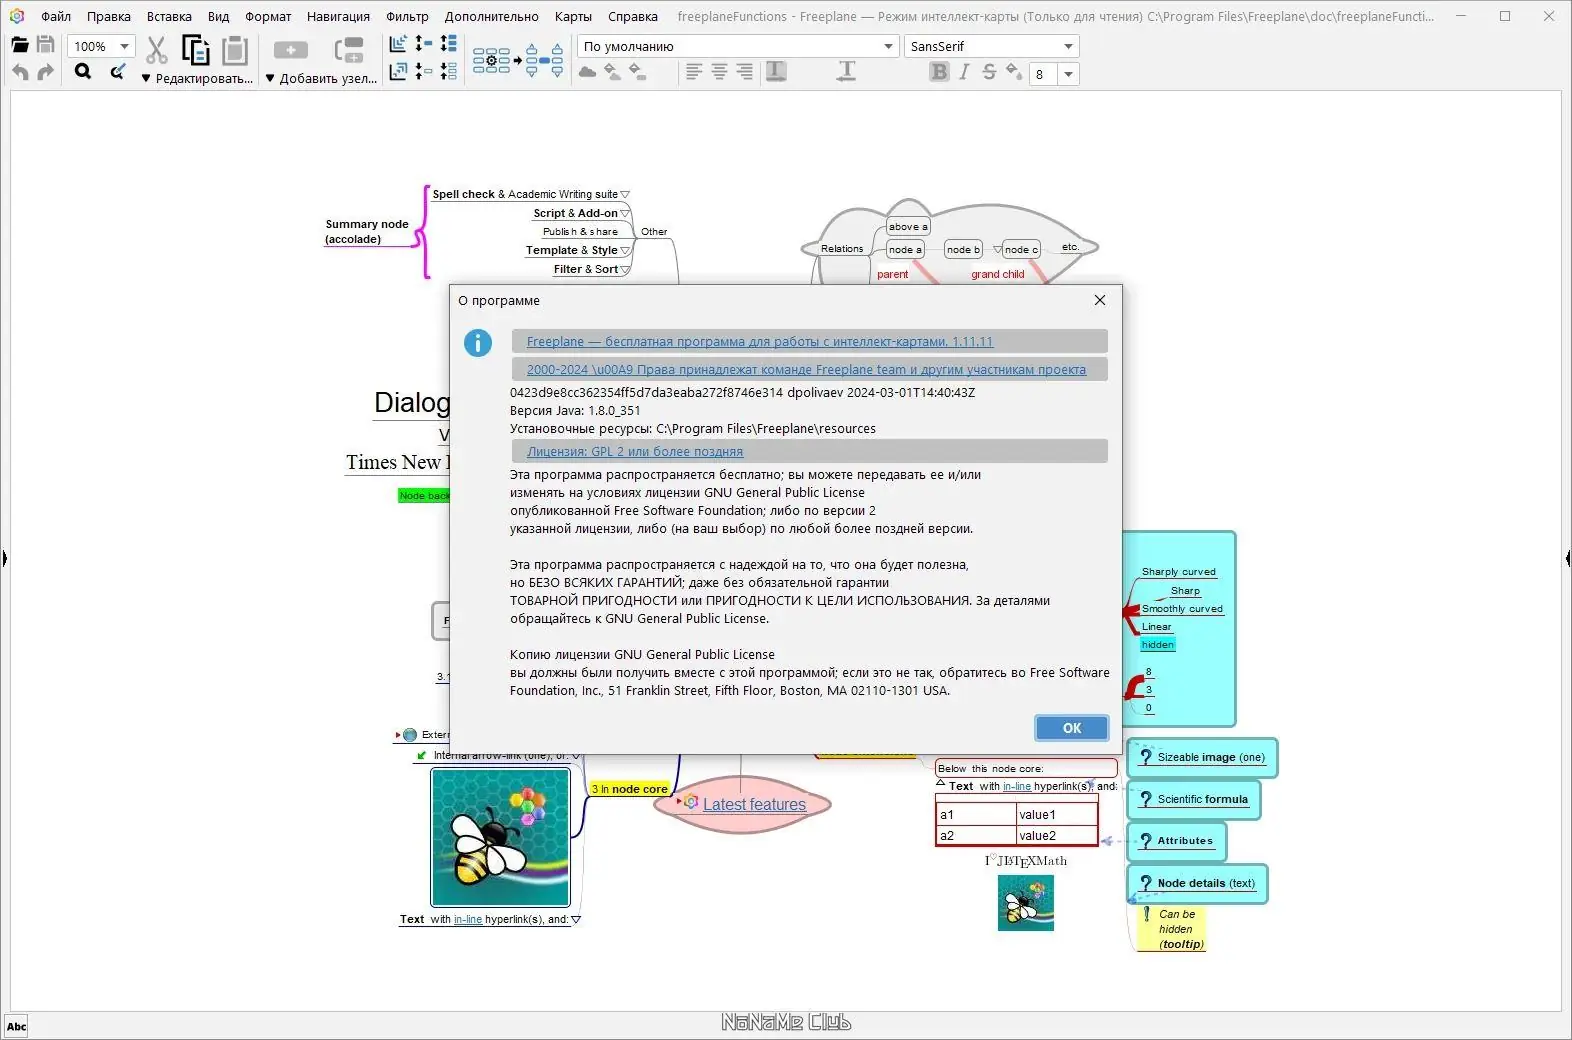Click the center text alignment icon
Image resolution: width=1572 pixels, height=1040 pixels.
719,71
